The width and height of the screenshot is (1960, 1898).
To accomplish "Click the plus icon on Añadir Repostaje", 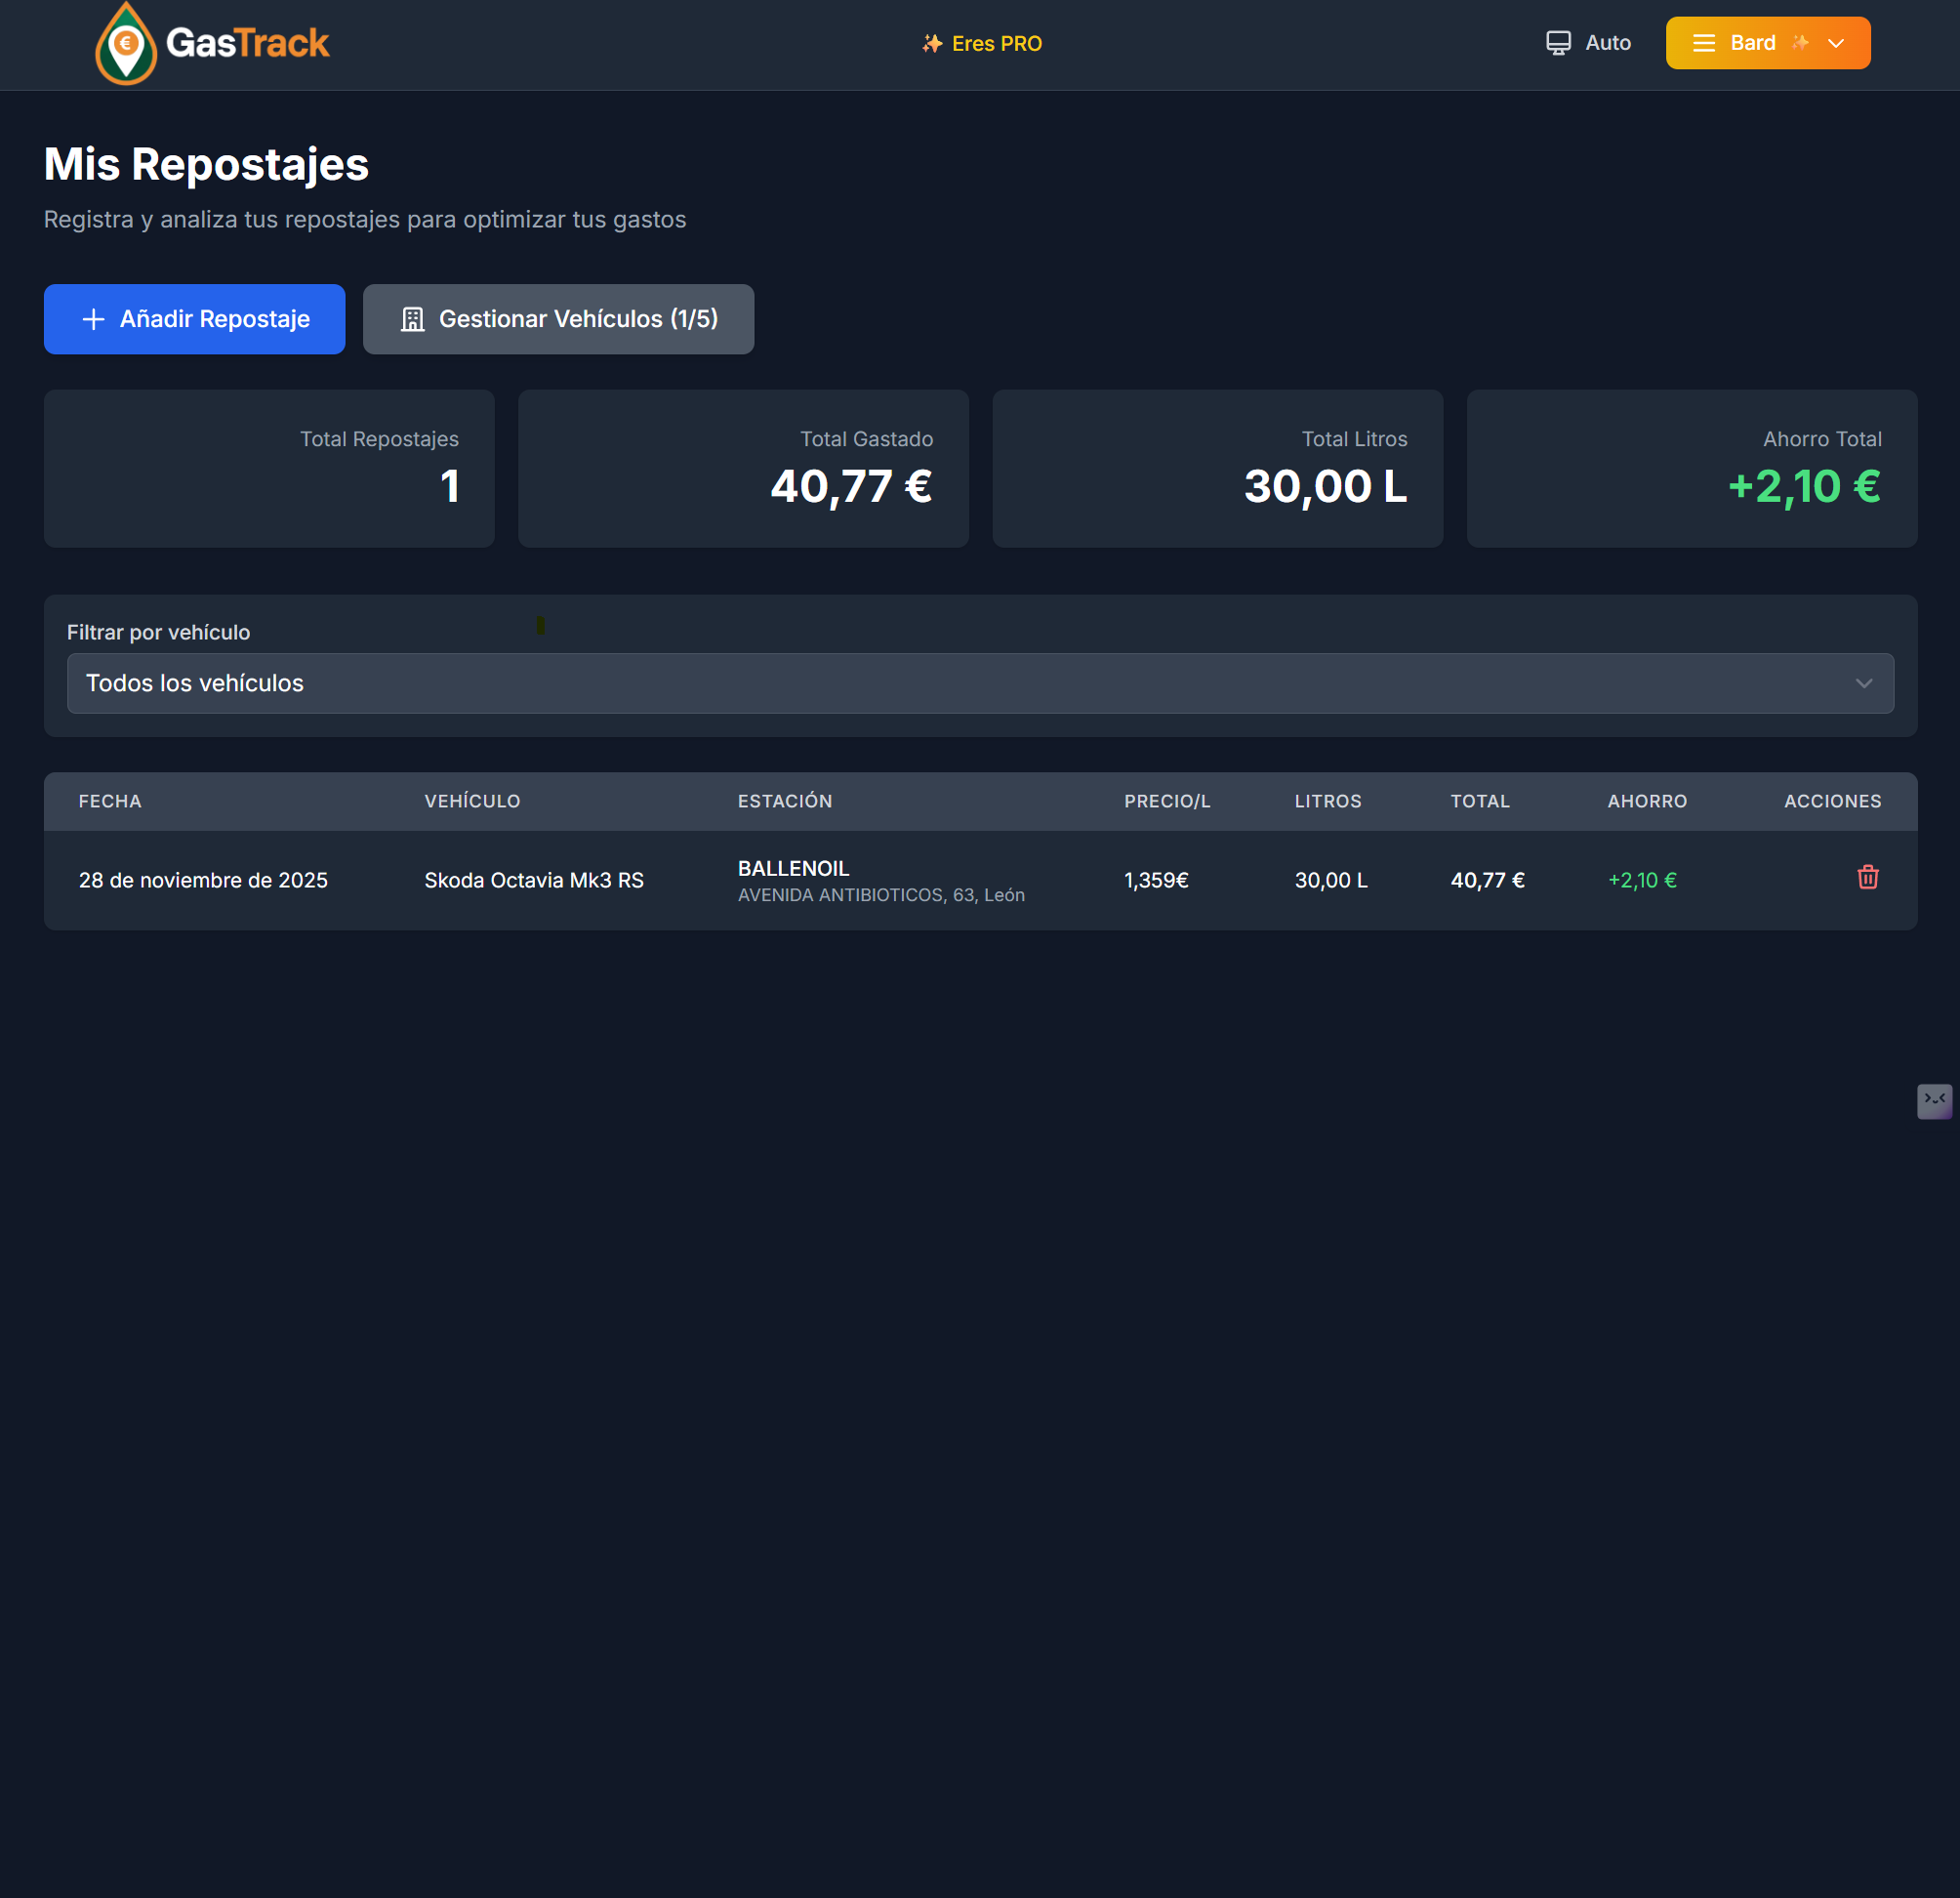I will (x=93, y=319).
